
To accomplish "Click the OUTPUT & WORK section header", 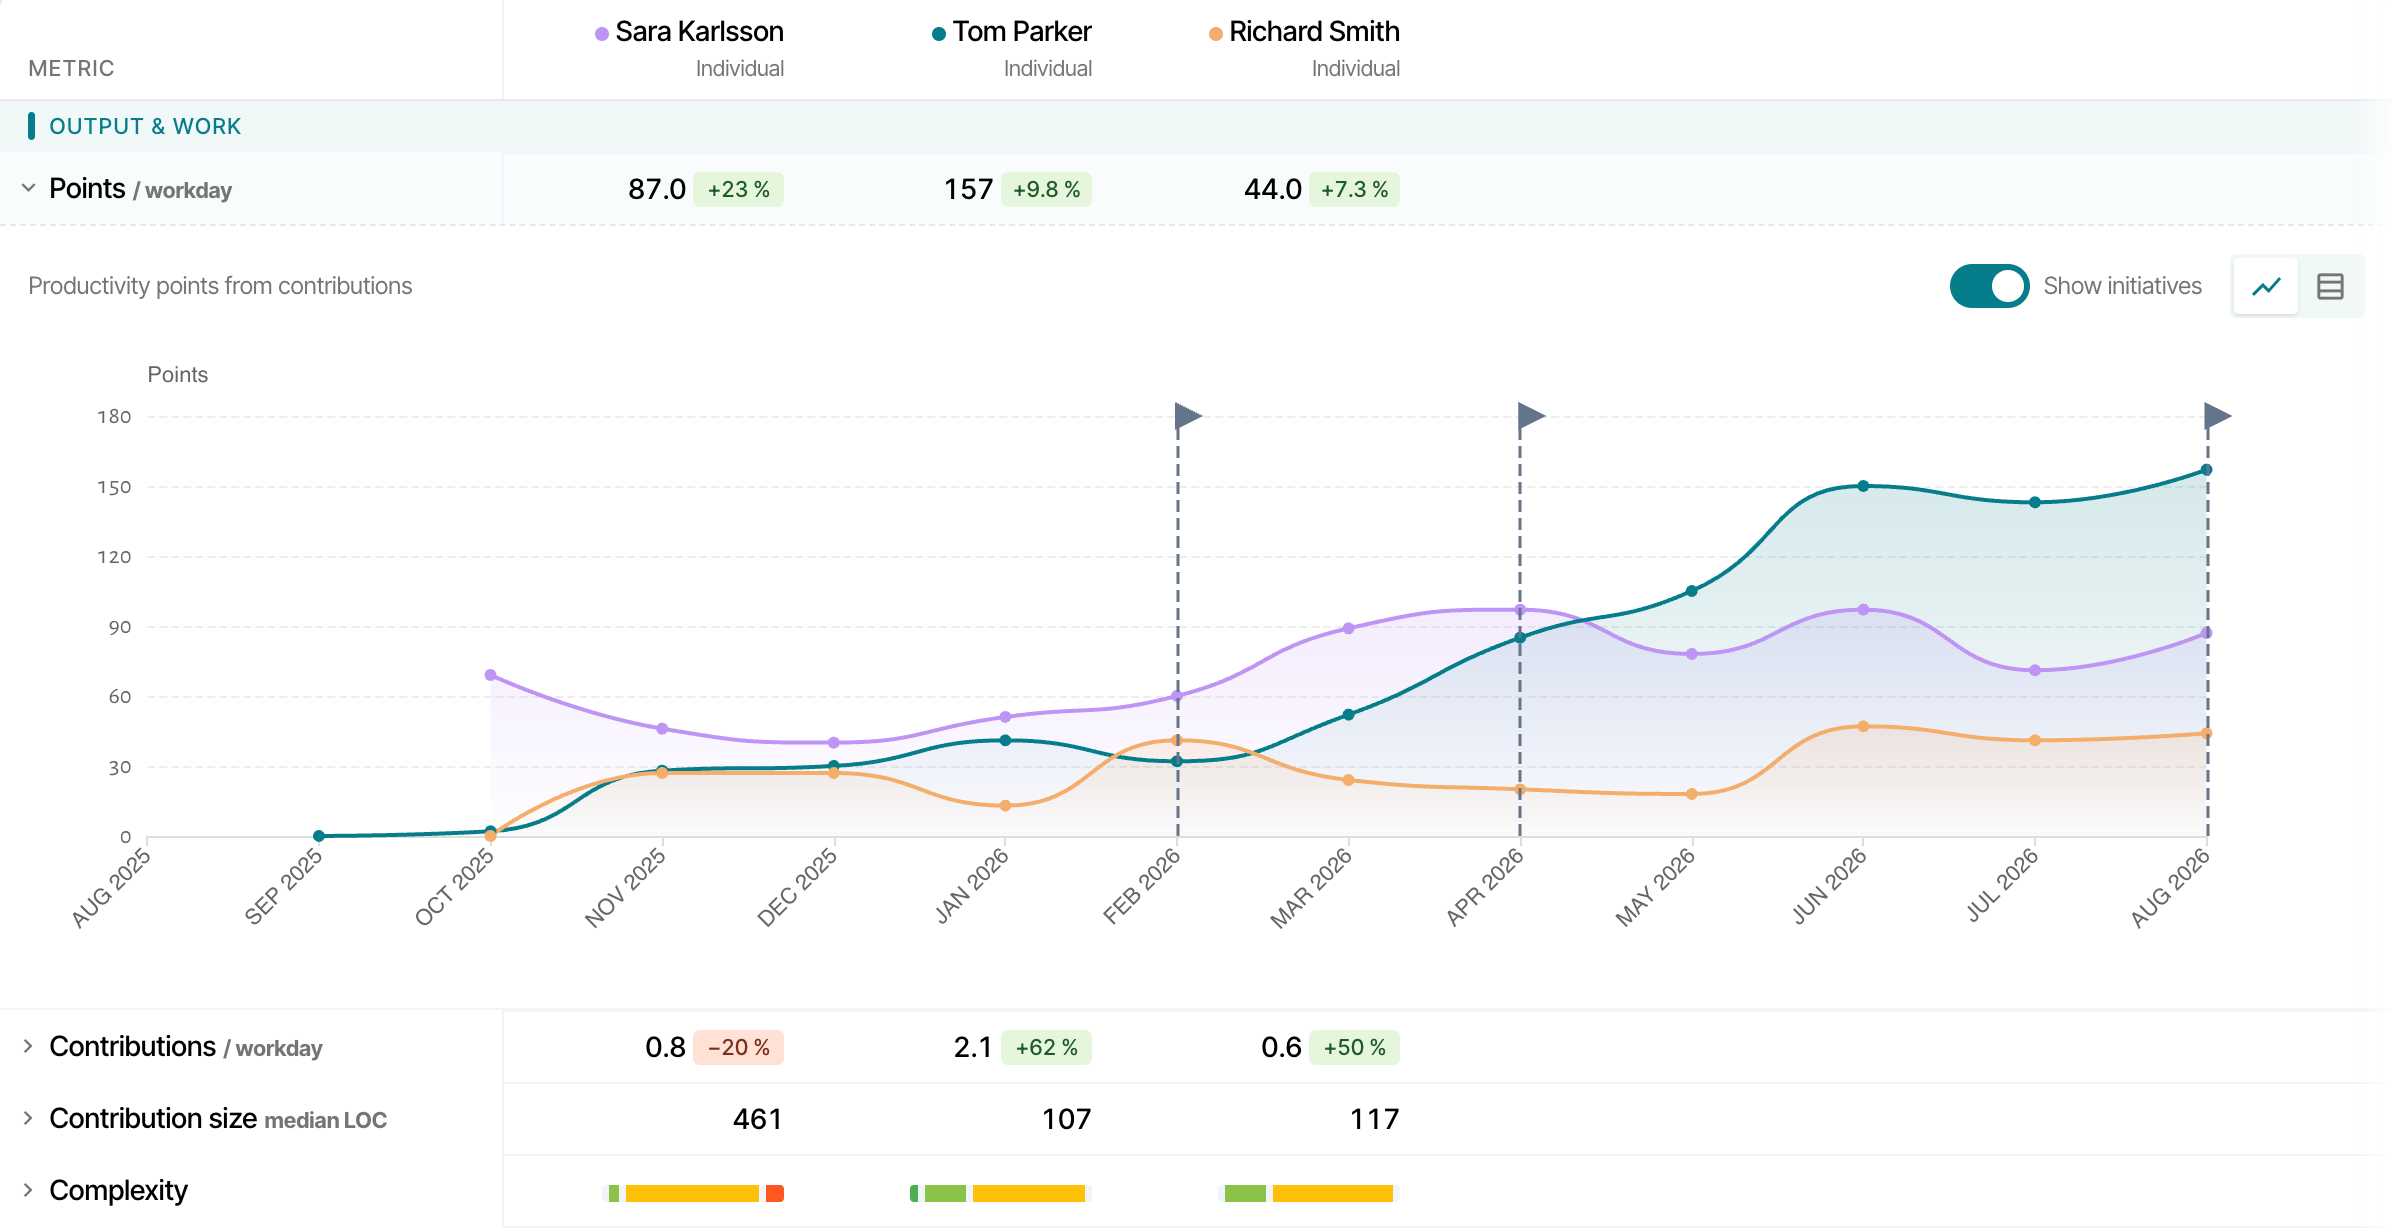I will 145,126.
